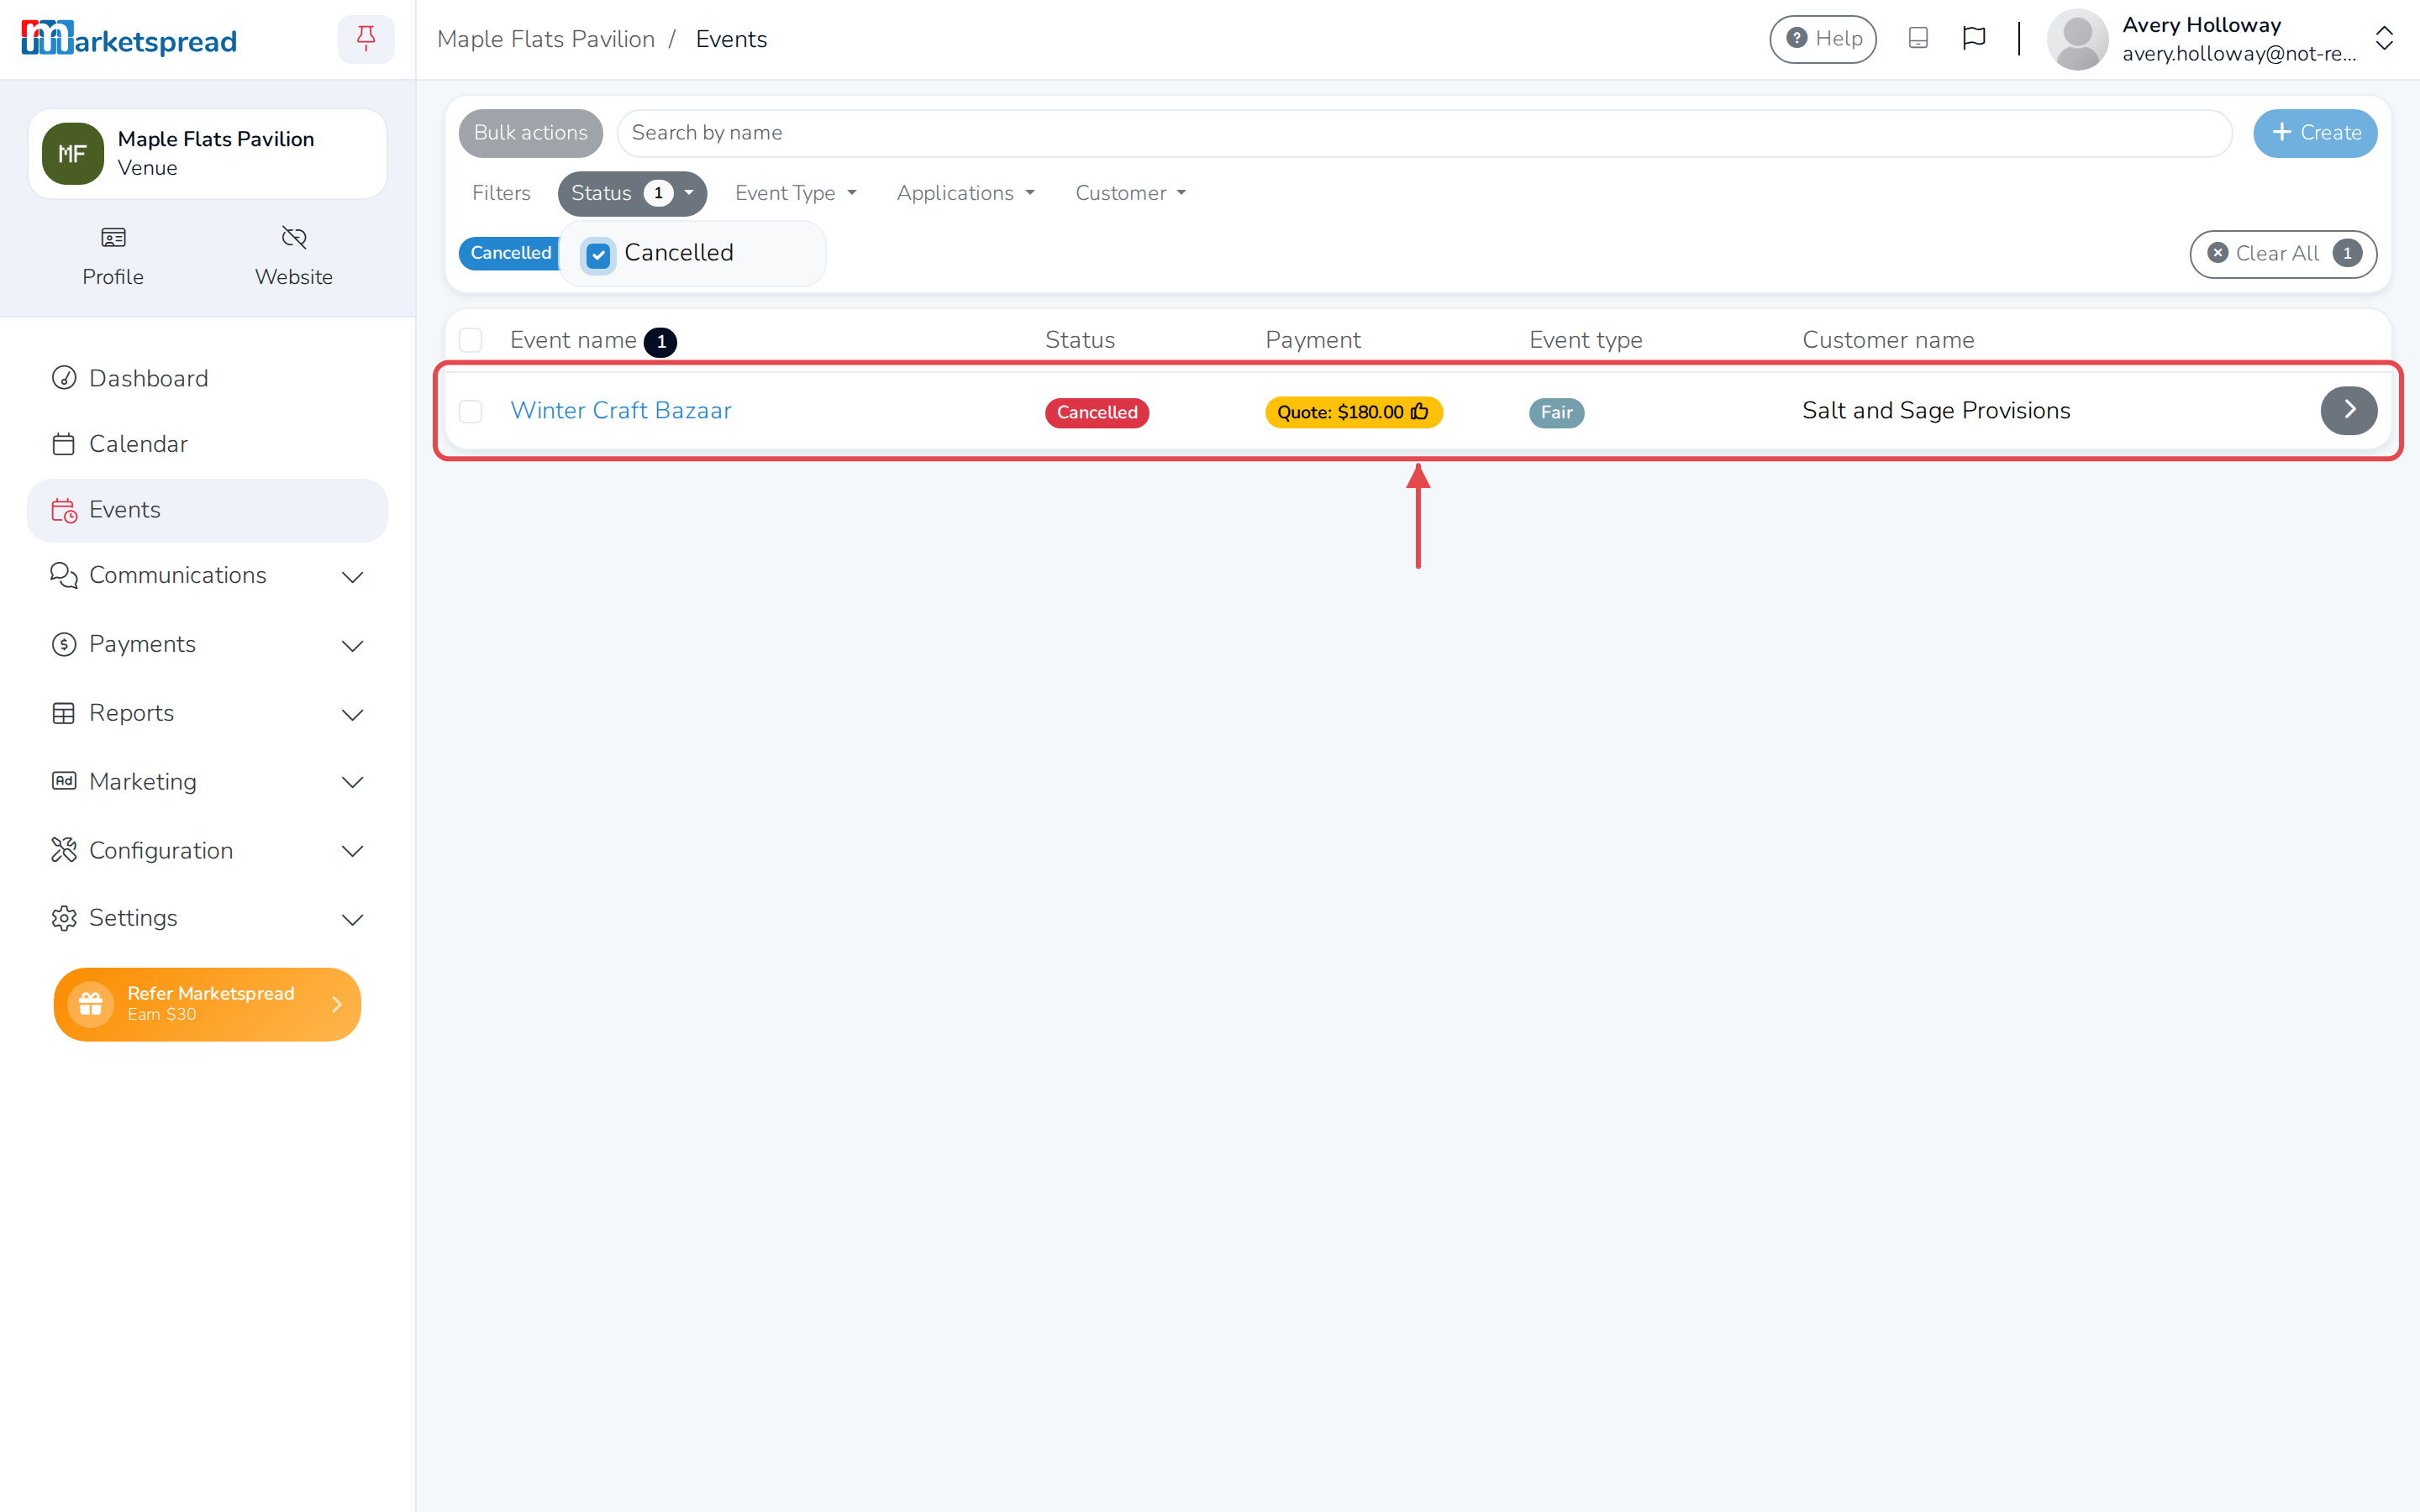The height and width of the screenshot is (1512, 2420).
Task: Click the Quote: $180.00 payment badge
Action: point(1353,412)
